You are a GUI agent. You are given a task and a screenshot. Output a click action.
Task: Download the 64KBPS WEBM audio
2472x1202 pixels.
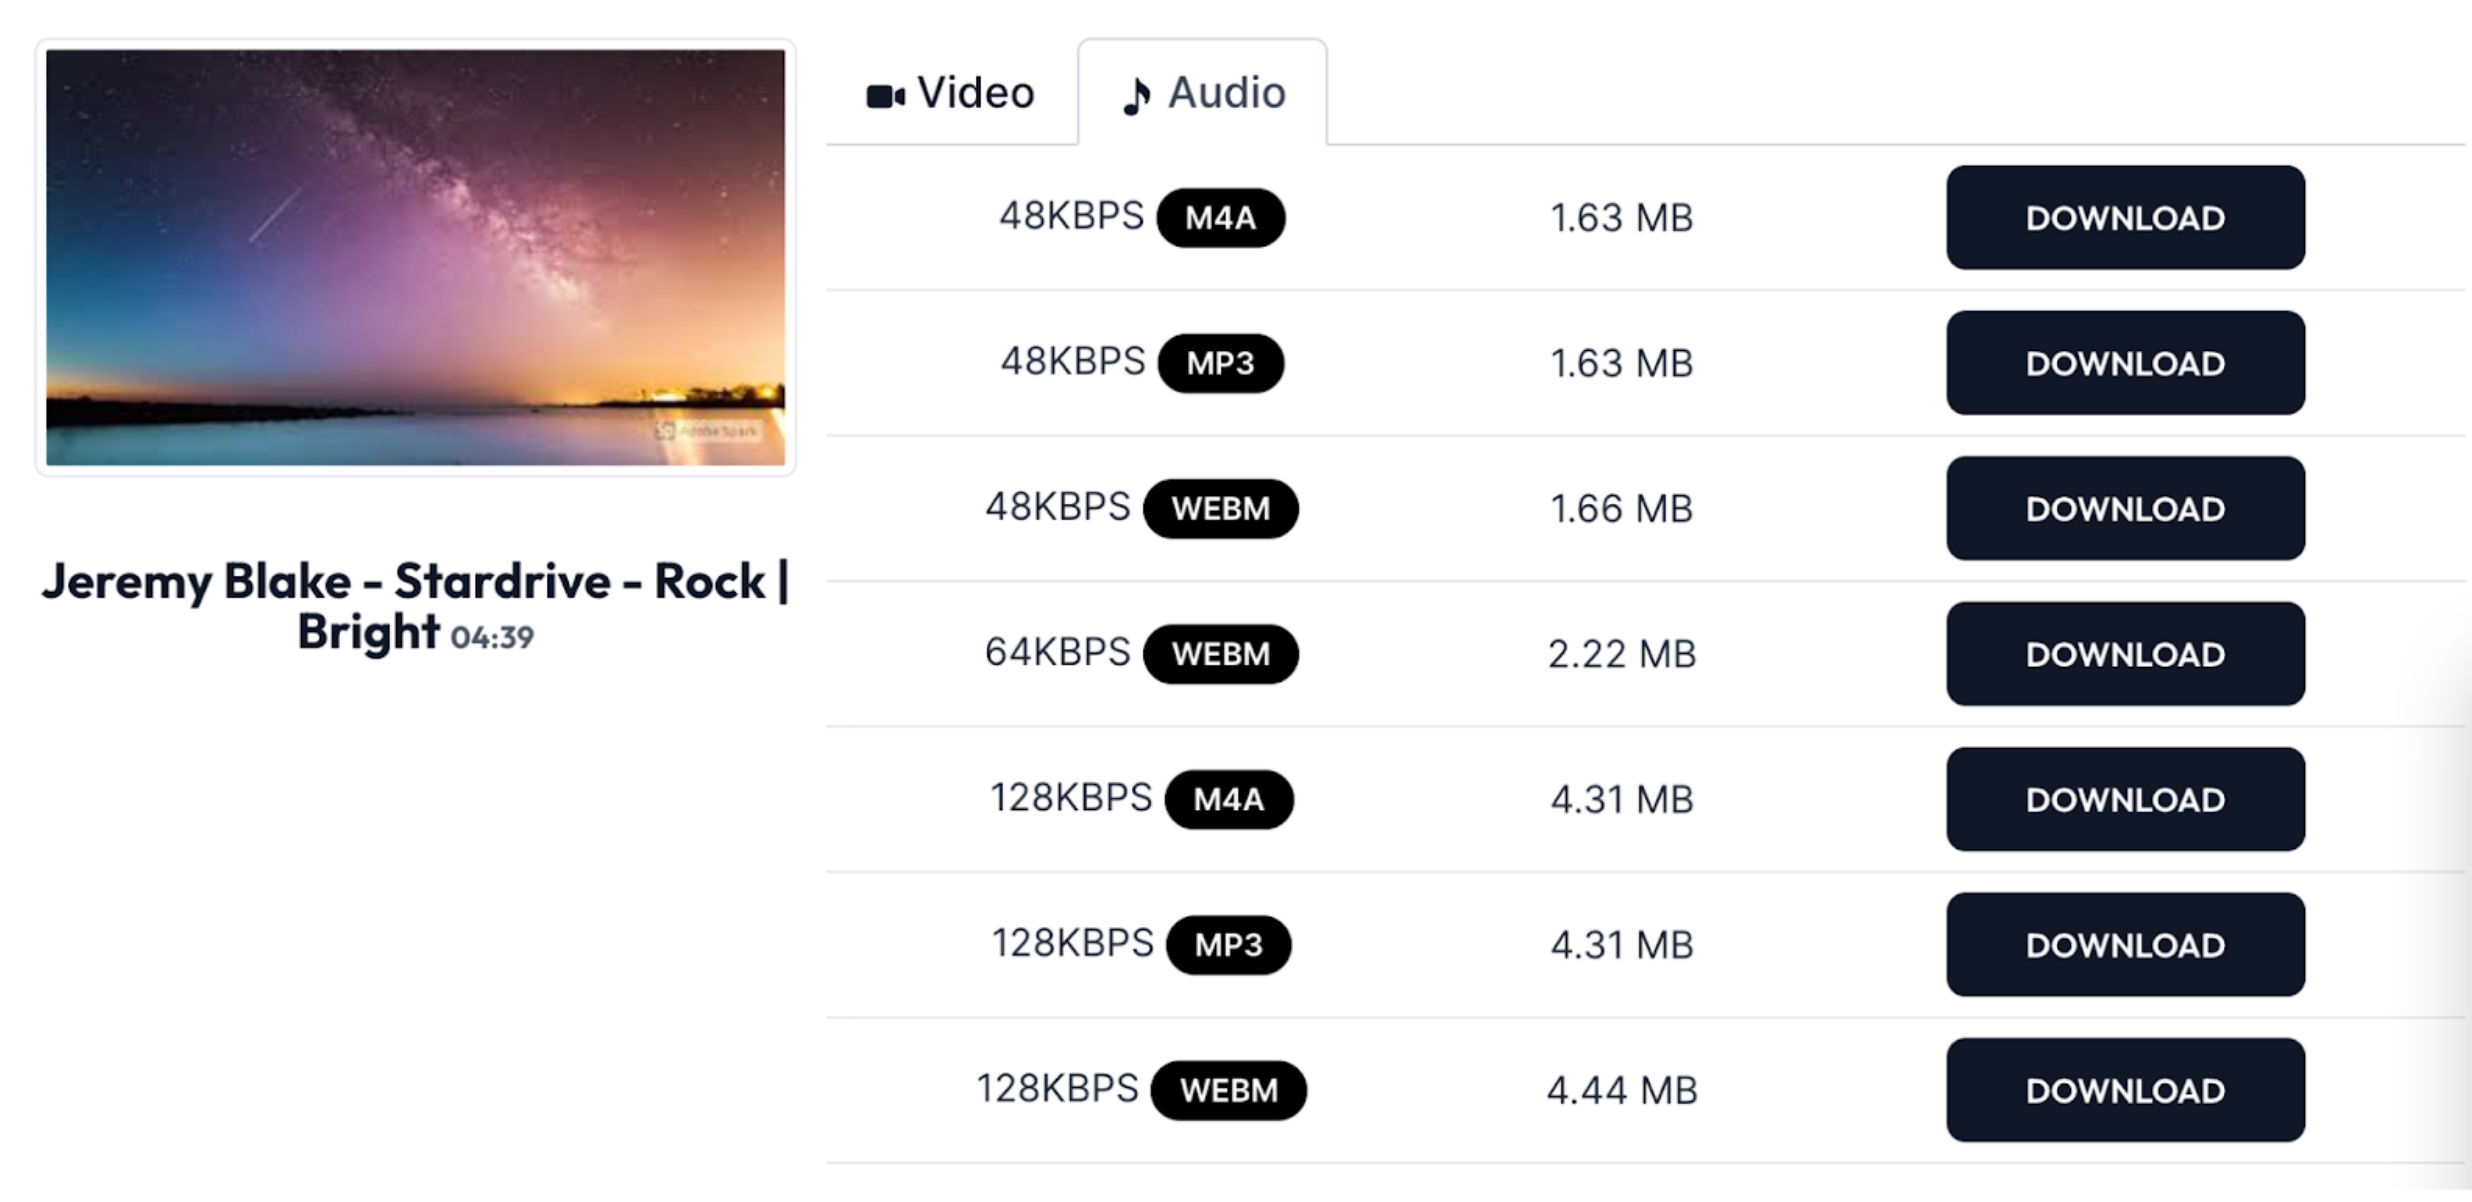click(2124, 653)
